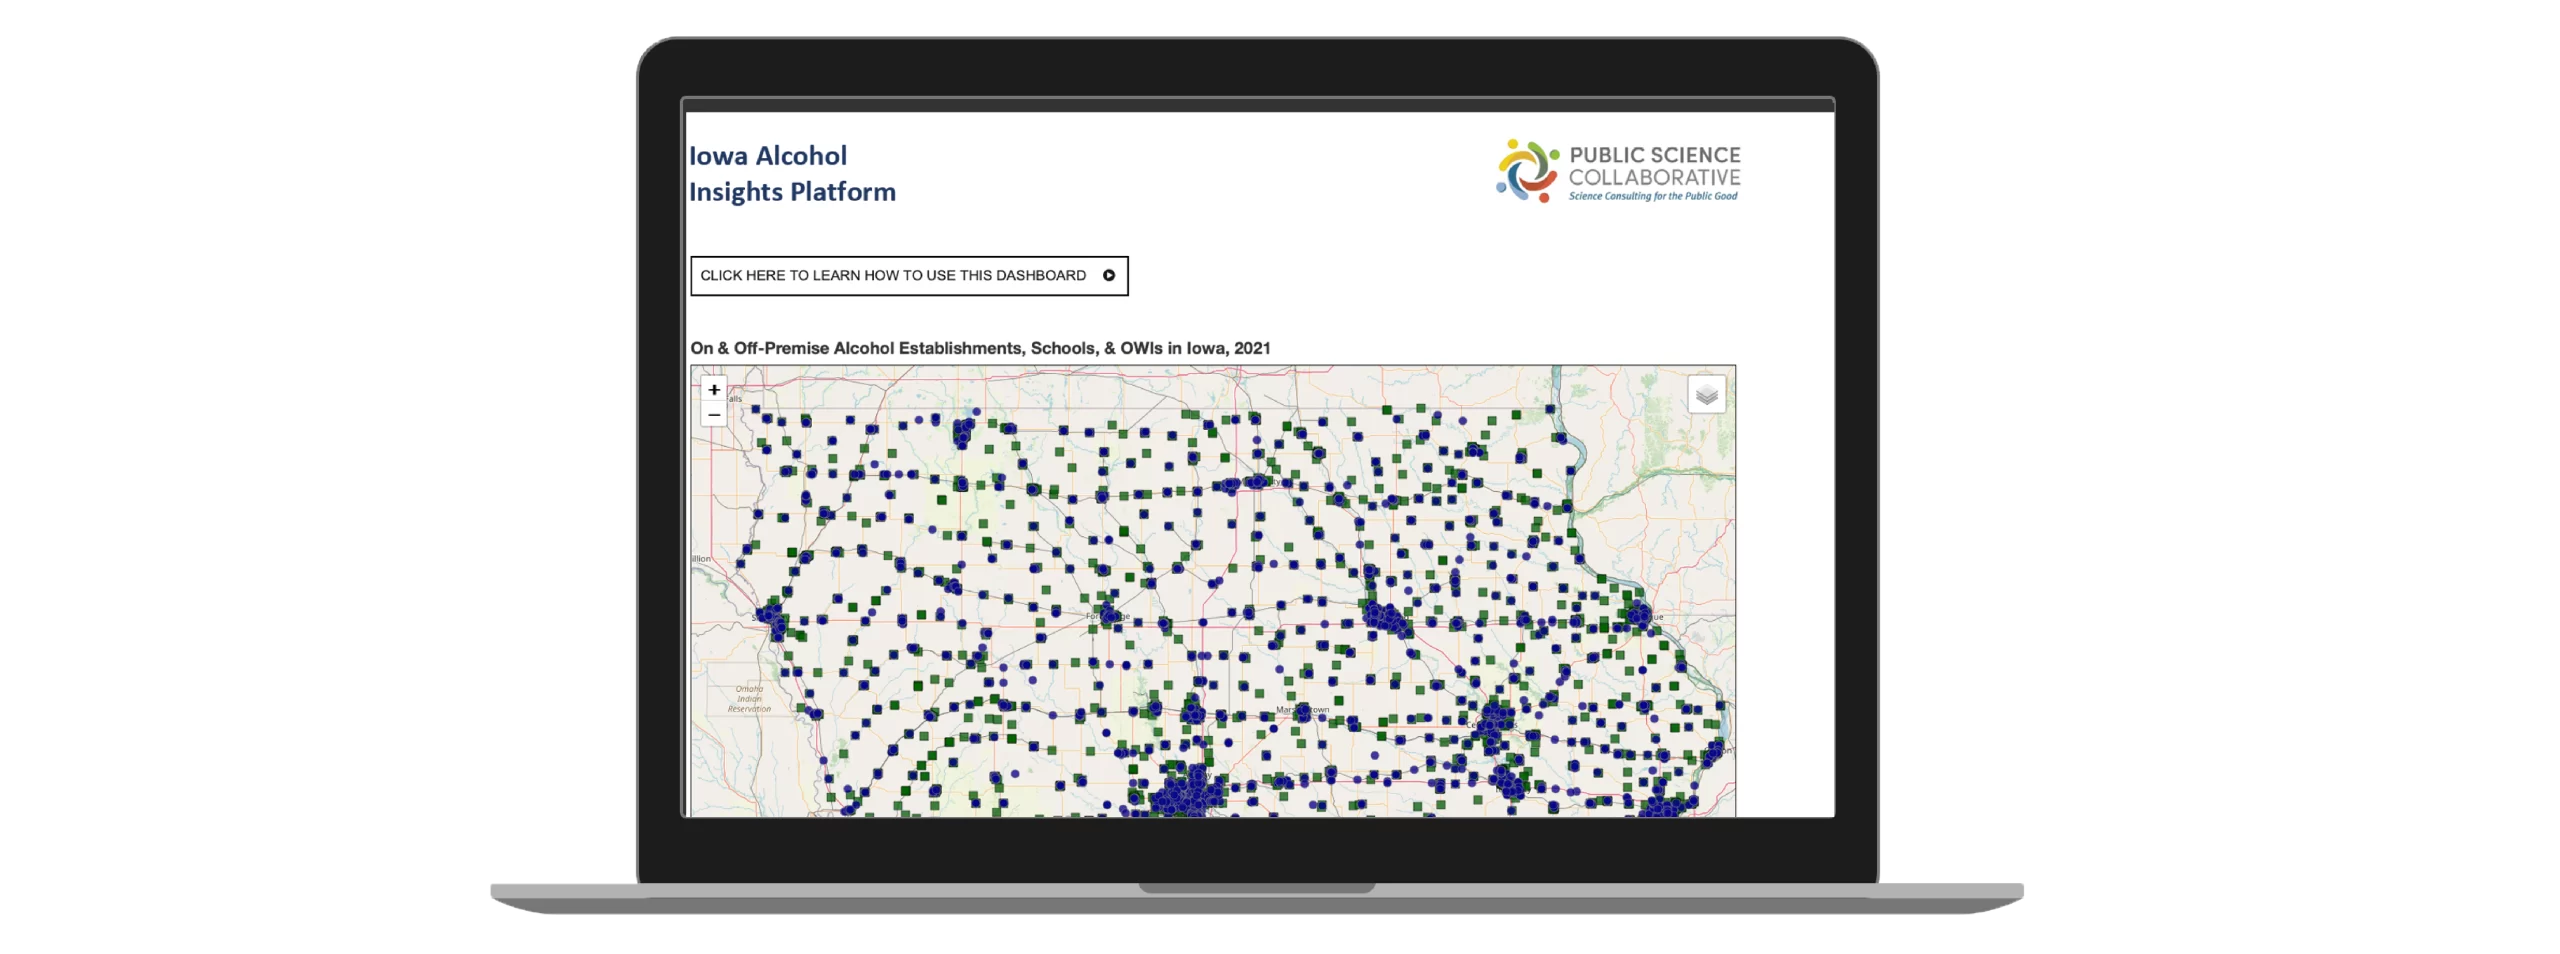This screenshot has width=2560, height=954.
Task: Select the Dubuque marker cluster on the Mississippi
Action: click(1639, 613)
